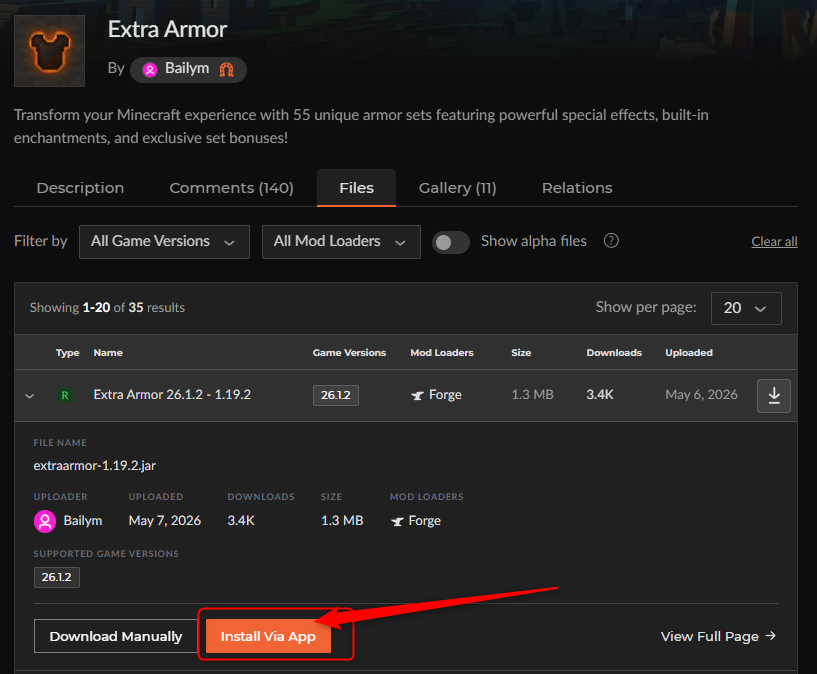
Task: Click the orange horseshoe badge next to Bailym
Action: (227, 69)
